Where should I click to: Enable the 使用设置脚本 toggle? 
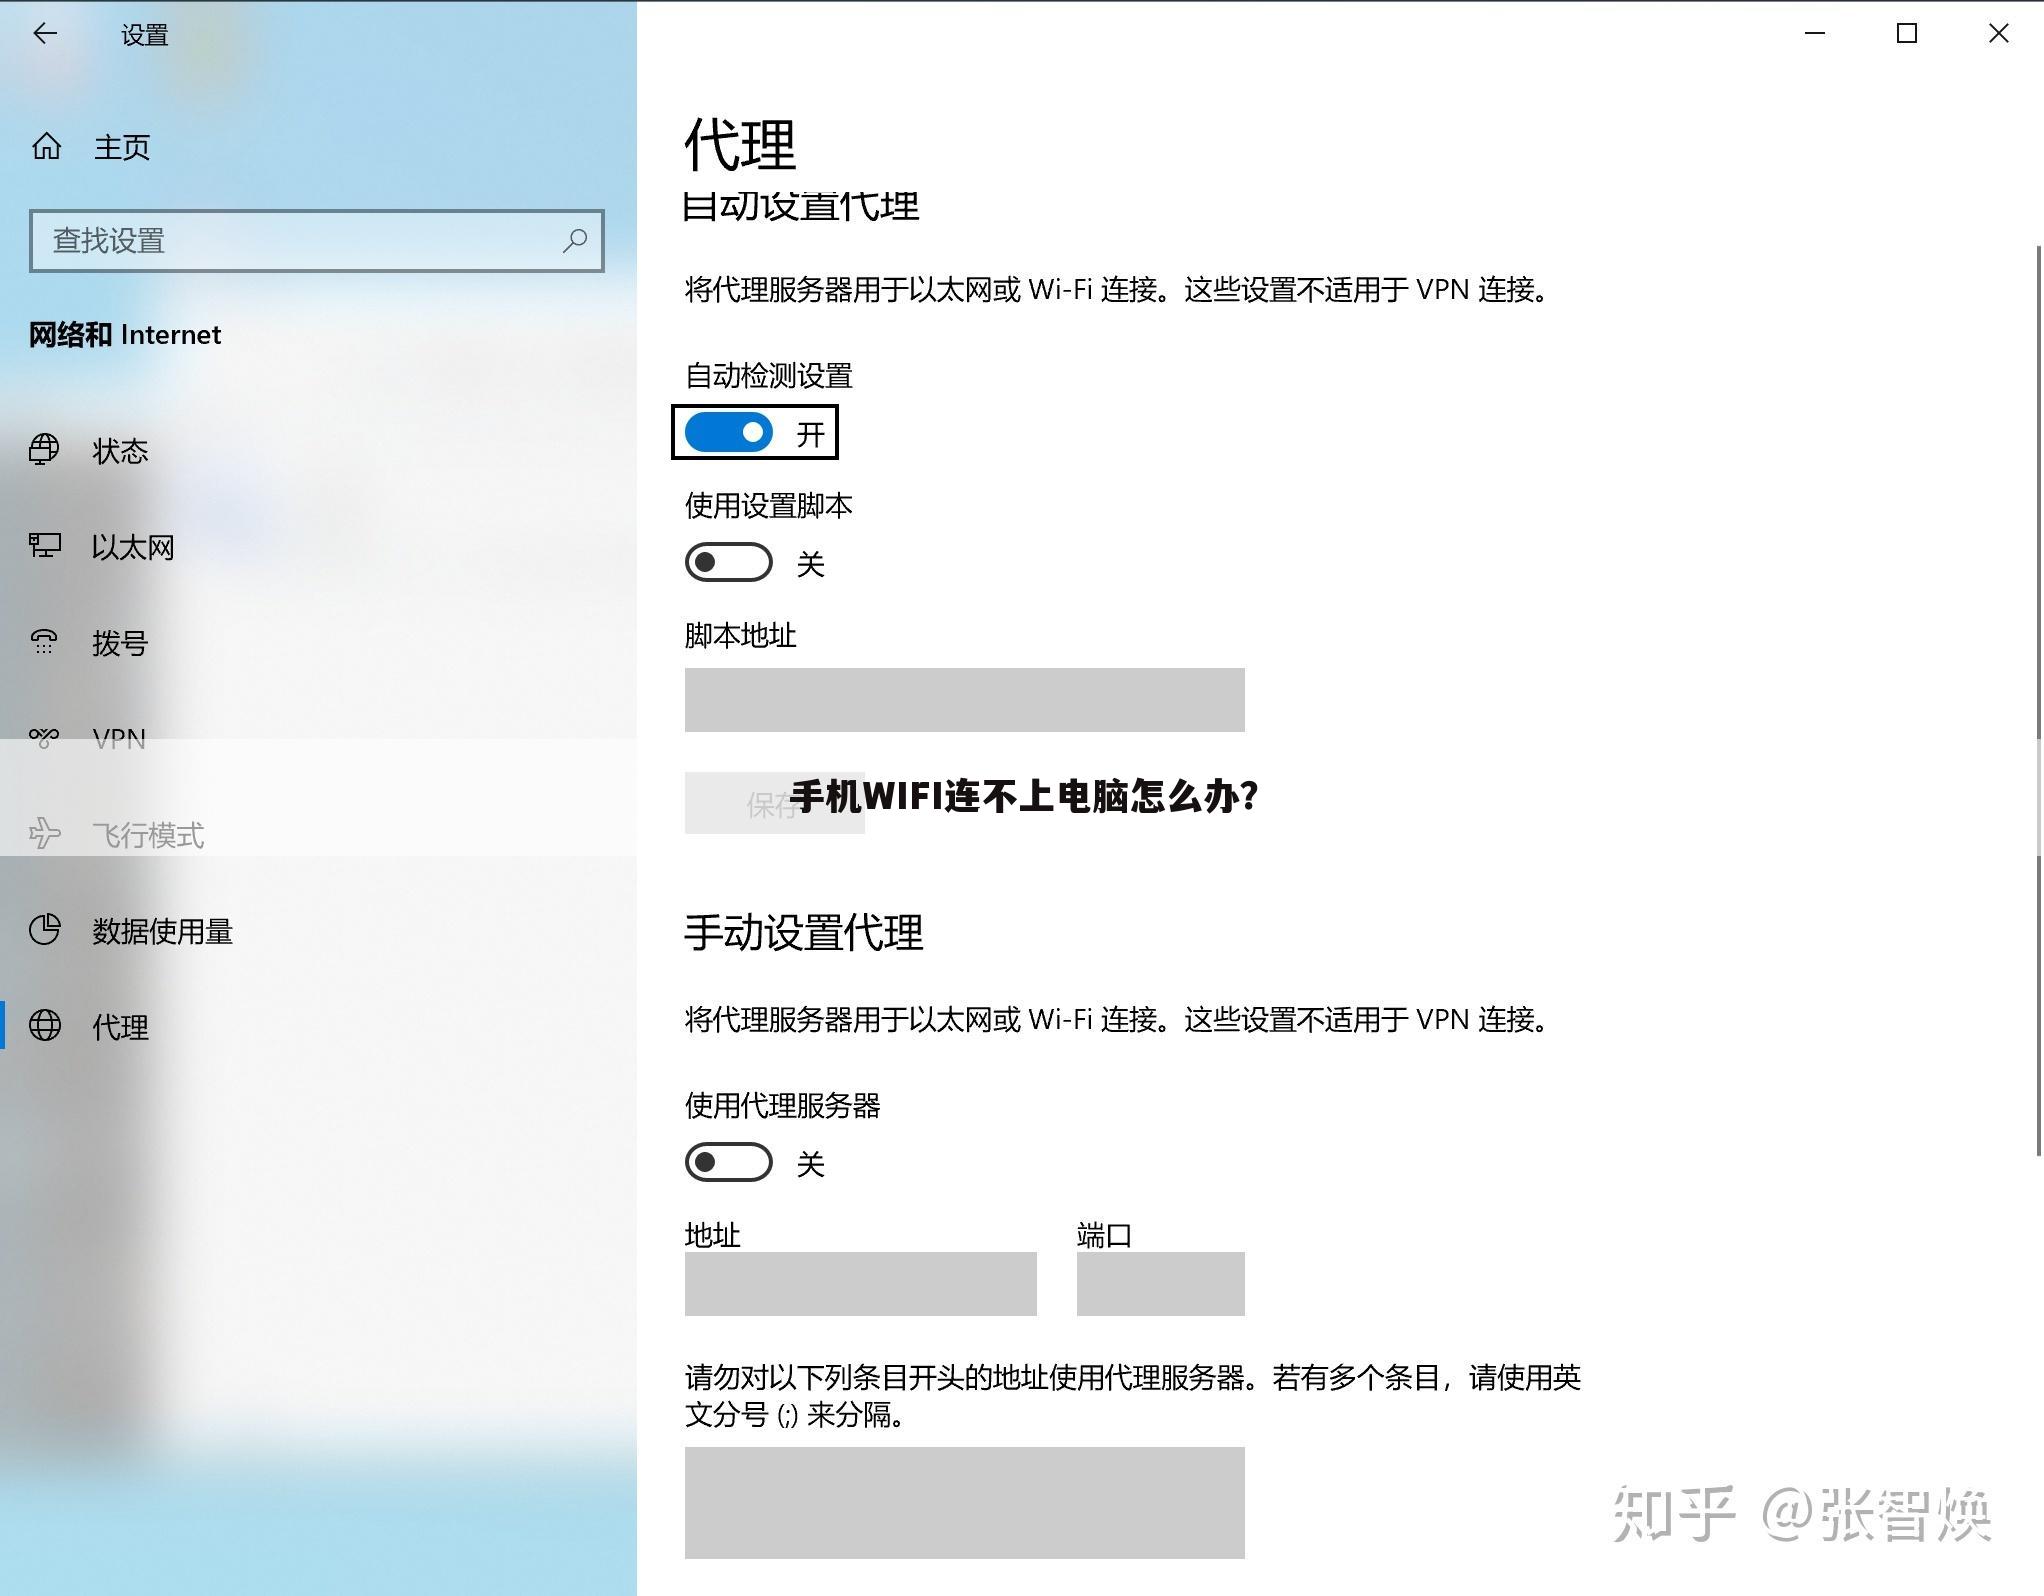coord(728,562)
